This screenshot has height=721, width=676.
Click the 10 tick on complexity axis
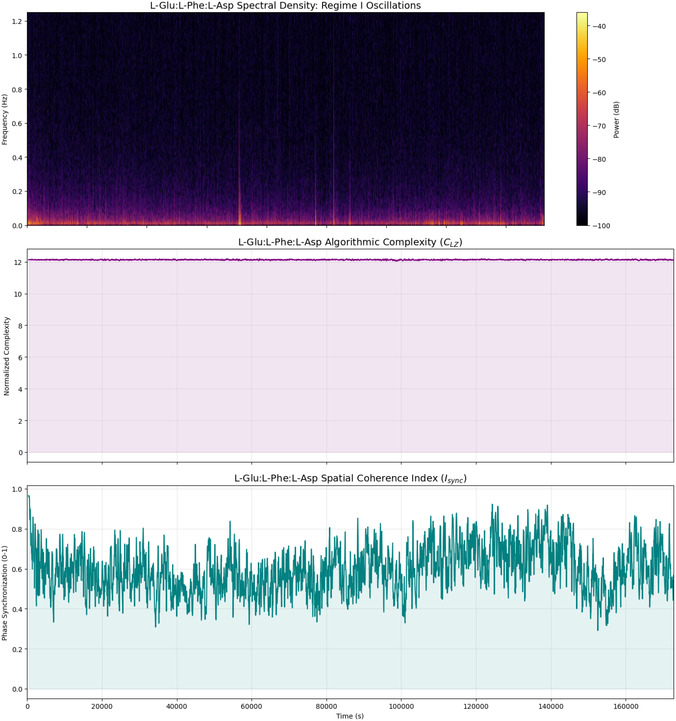[18, 294]
